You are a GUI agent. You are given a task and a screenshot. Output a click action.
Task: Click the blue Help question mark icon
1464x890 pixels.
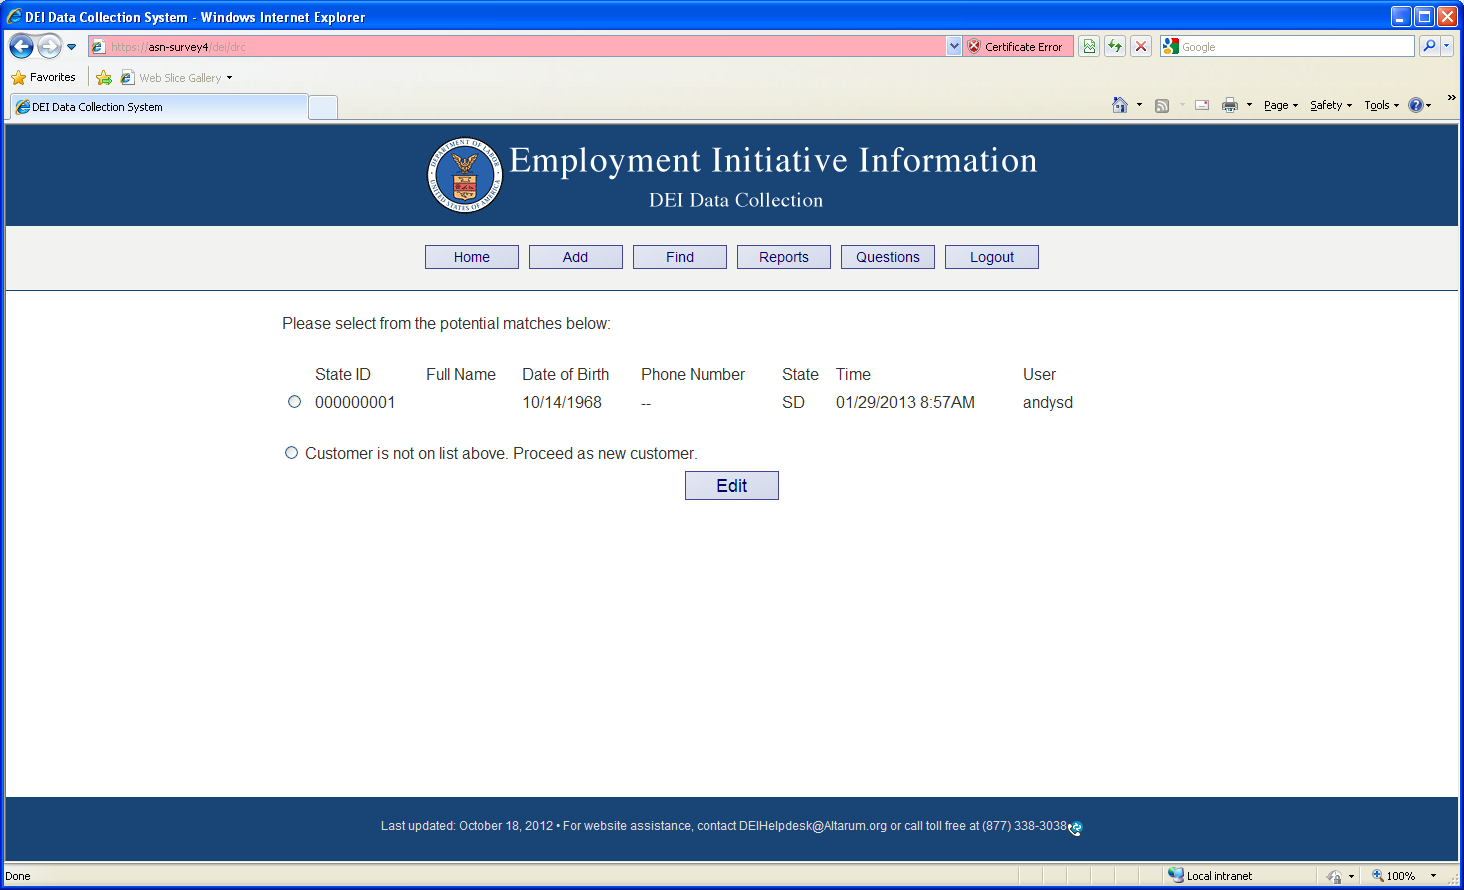pos(1415,105)
